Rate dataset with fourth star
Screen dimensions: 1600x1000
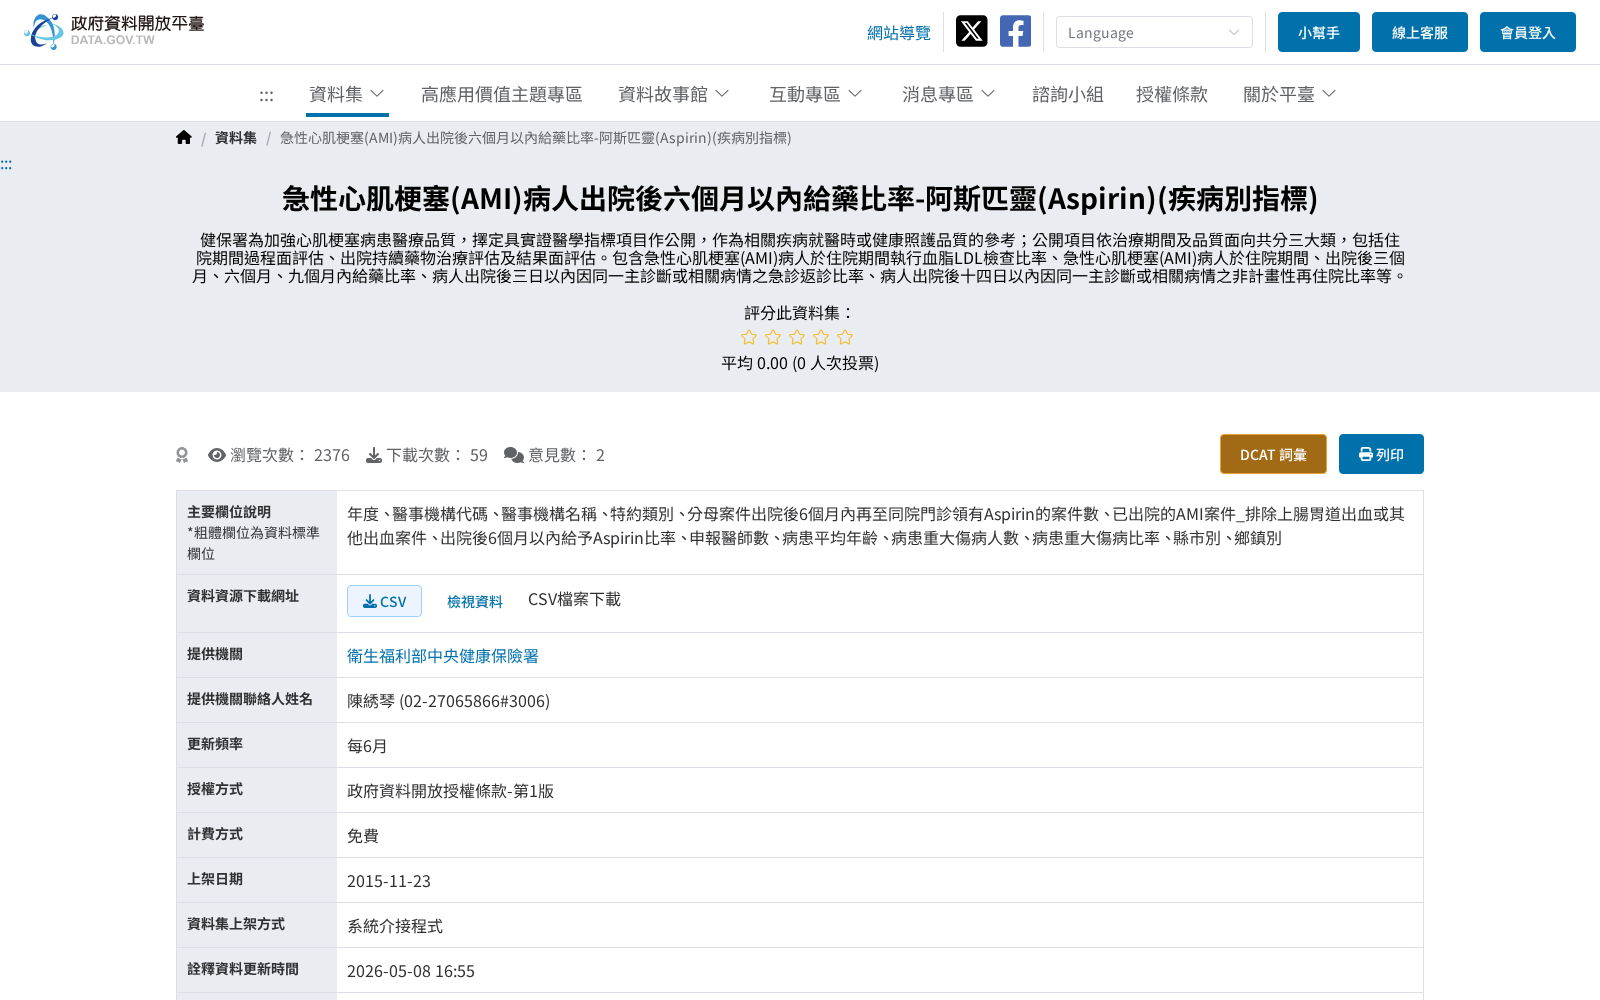click(x=821, y=337)
